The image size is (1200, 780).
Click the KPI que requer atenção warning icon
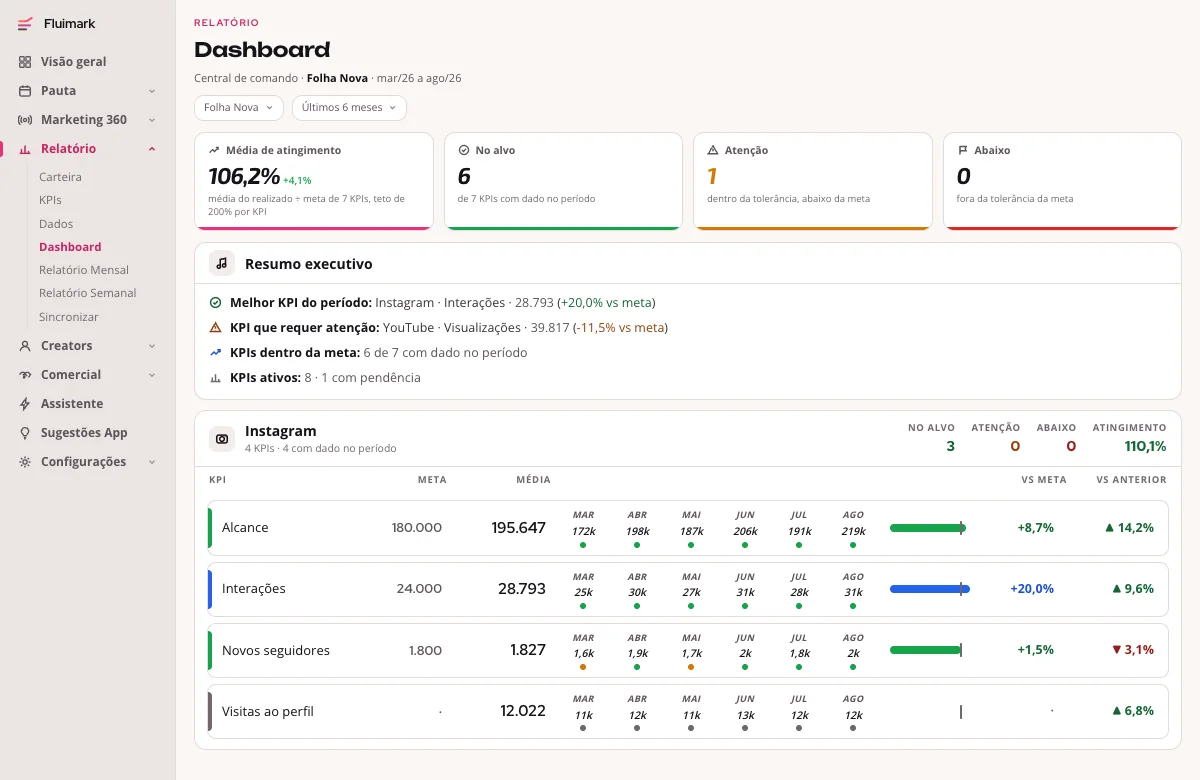pos(215,327)
